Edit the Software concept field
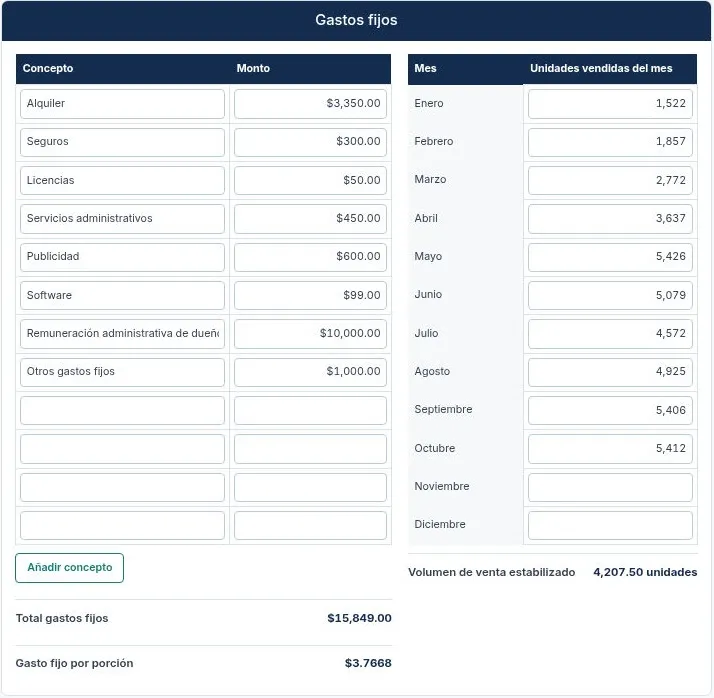The image size is (714, 698). coord(122,295)
